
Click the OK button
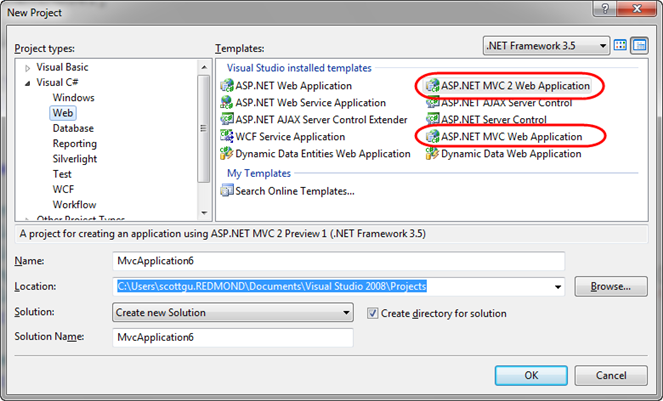(x=531, y=375)
